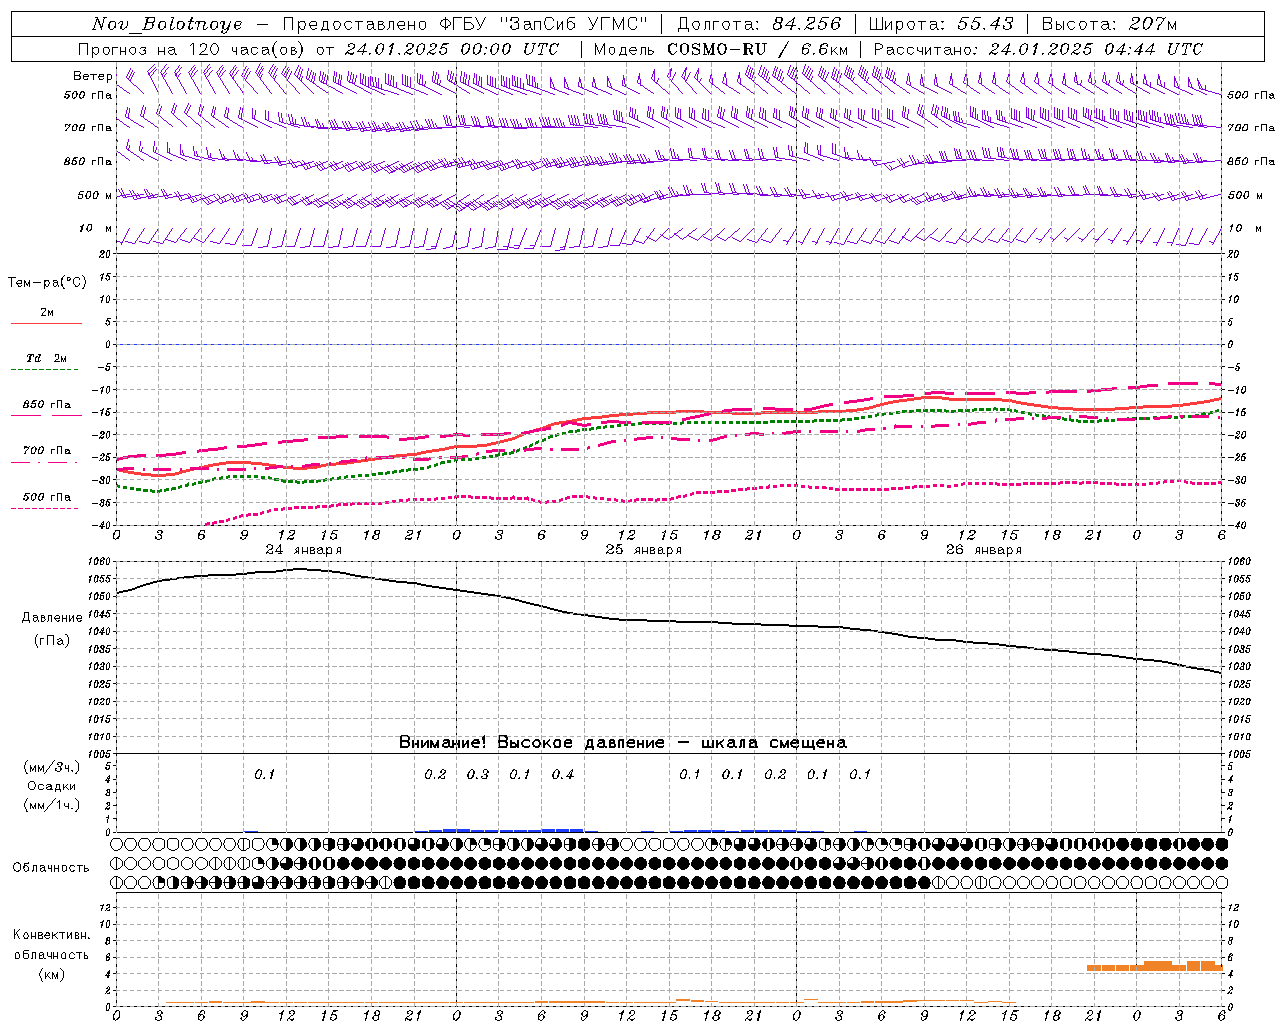1280x1024 pixels.
Task: Click the Осадки precipitation label
Action: coord(52,786)
